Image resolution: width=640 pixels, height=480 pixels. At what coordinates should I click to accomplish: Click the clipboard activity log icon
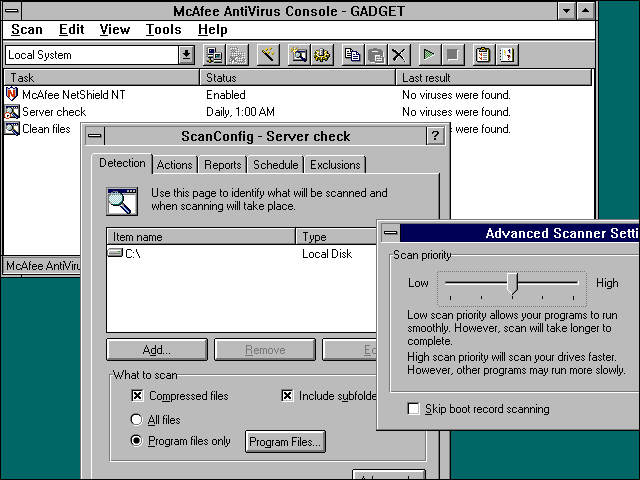point(483,55)
